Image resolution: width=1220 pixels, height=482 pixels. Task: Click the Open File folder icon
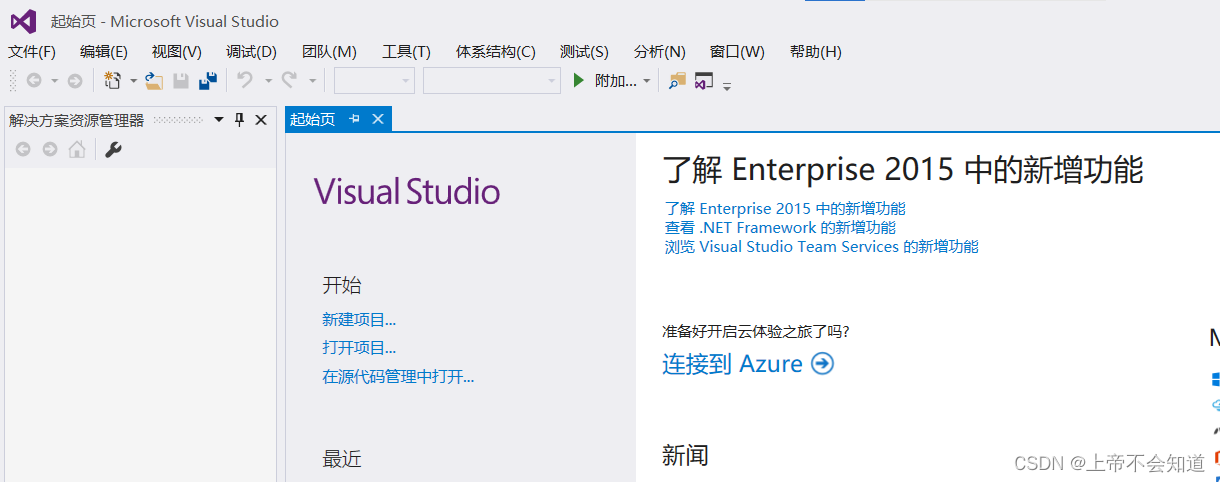pos(153,81)
